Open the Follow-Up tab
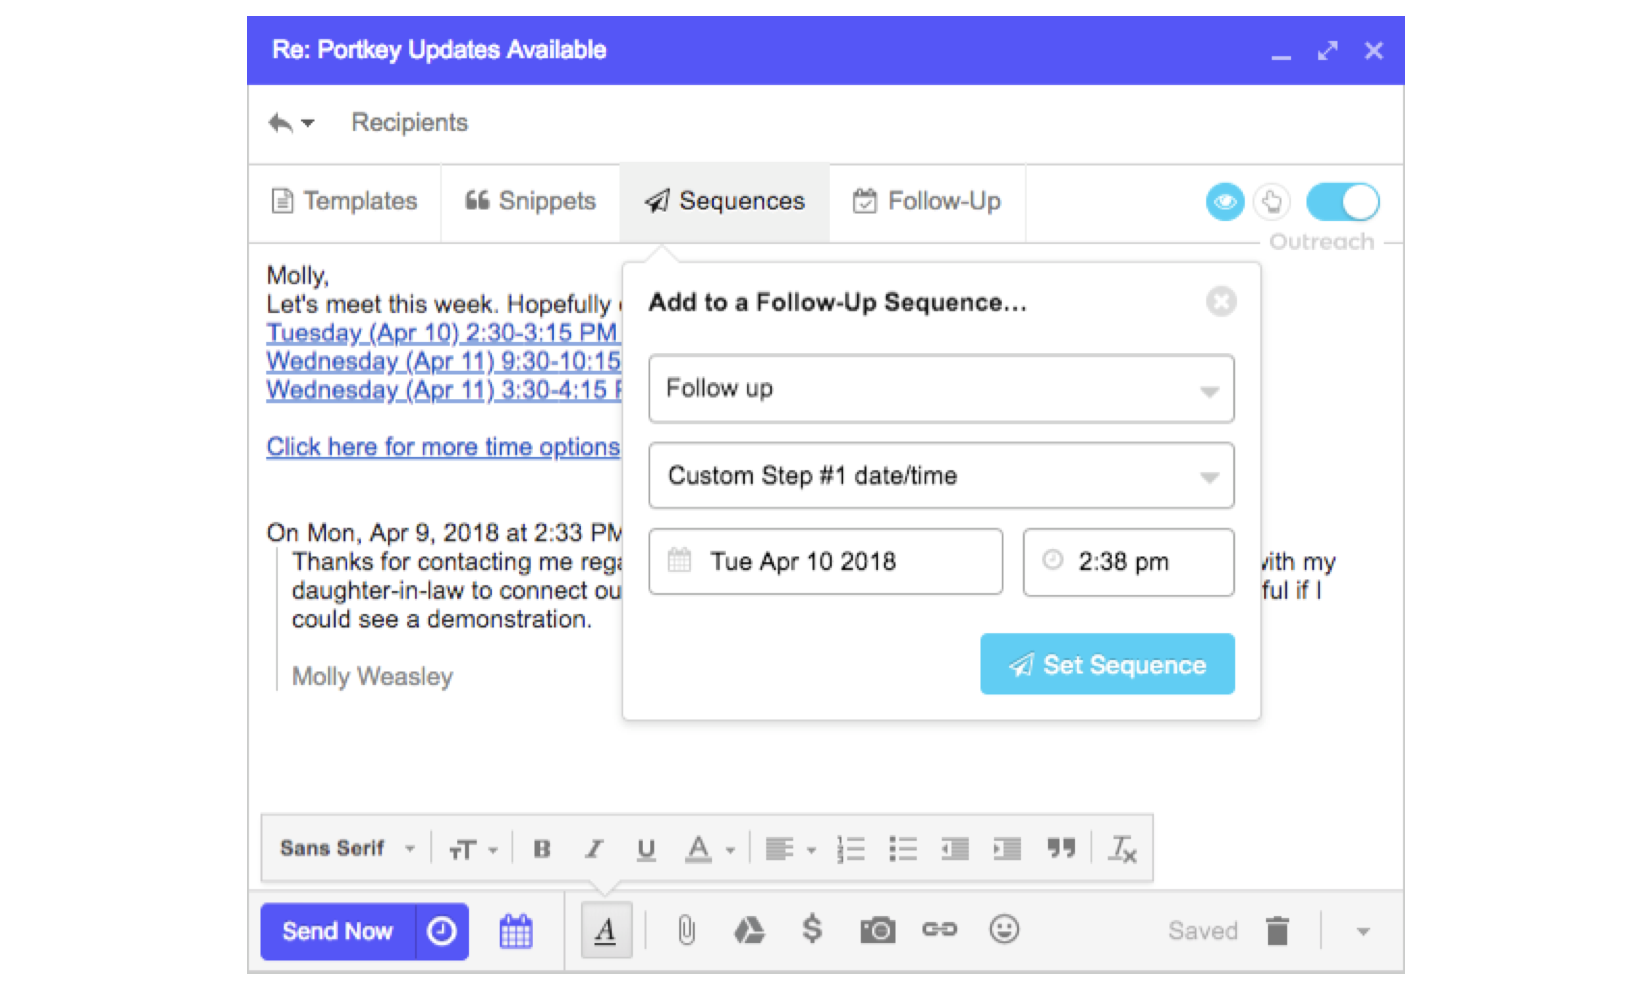This screenshot has height=986, width=1648. (926, 201)
